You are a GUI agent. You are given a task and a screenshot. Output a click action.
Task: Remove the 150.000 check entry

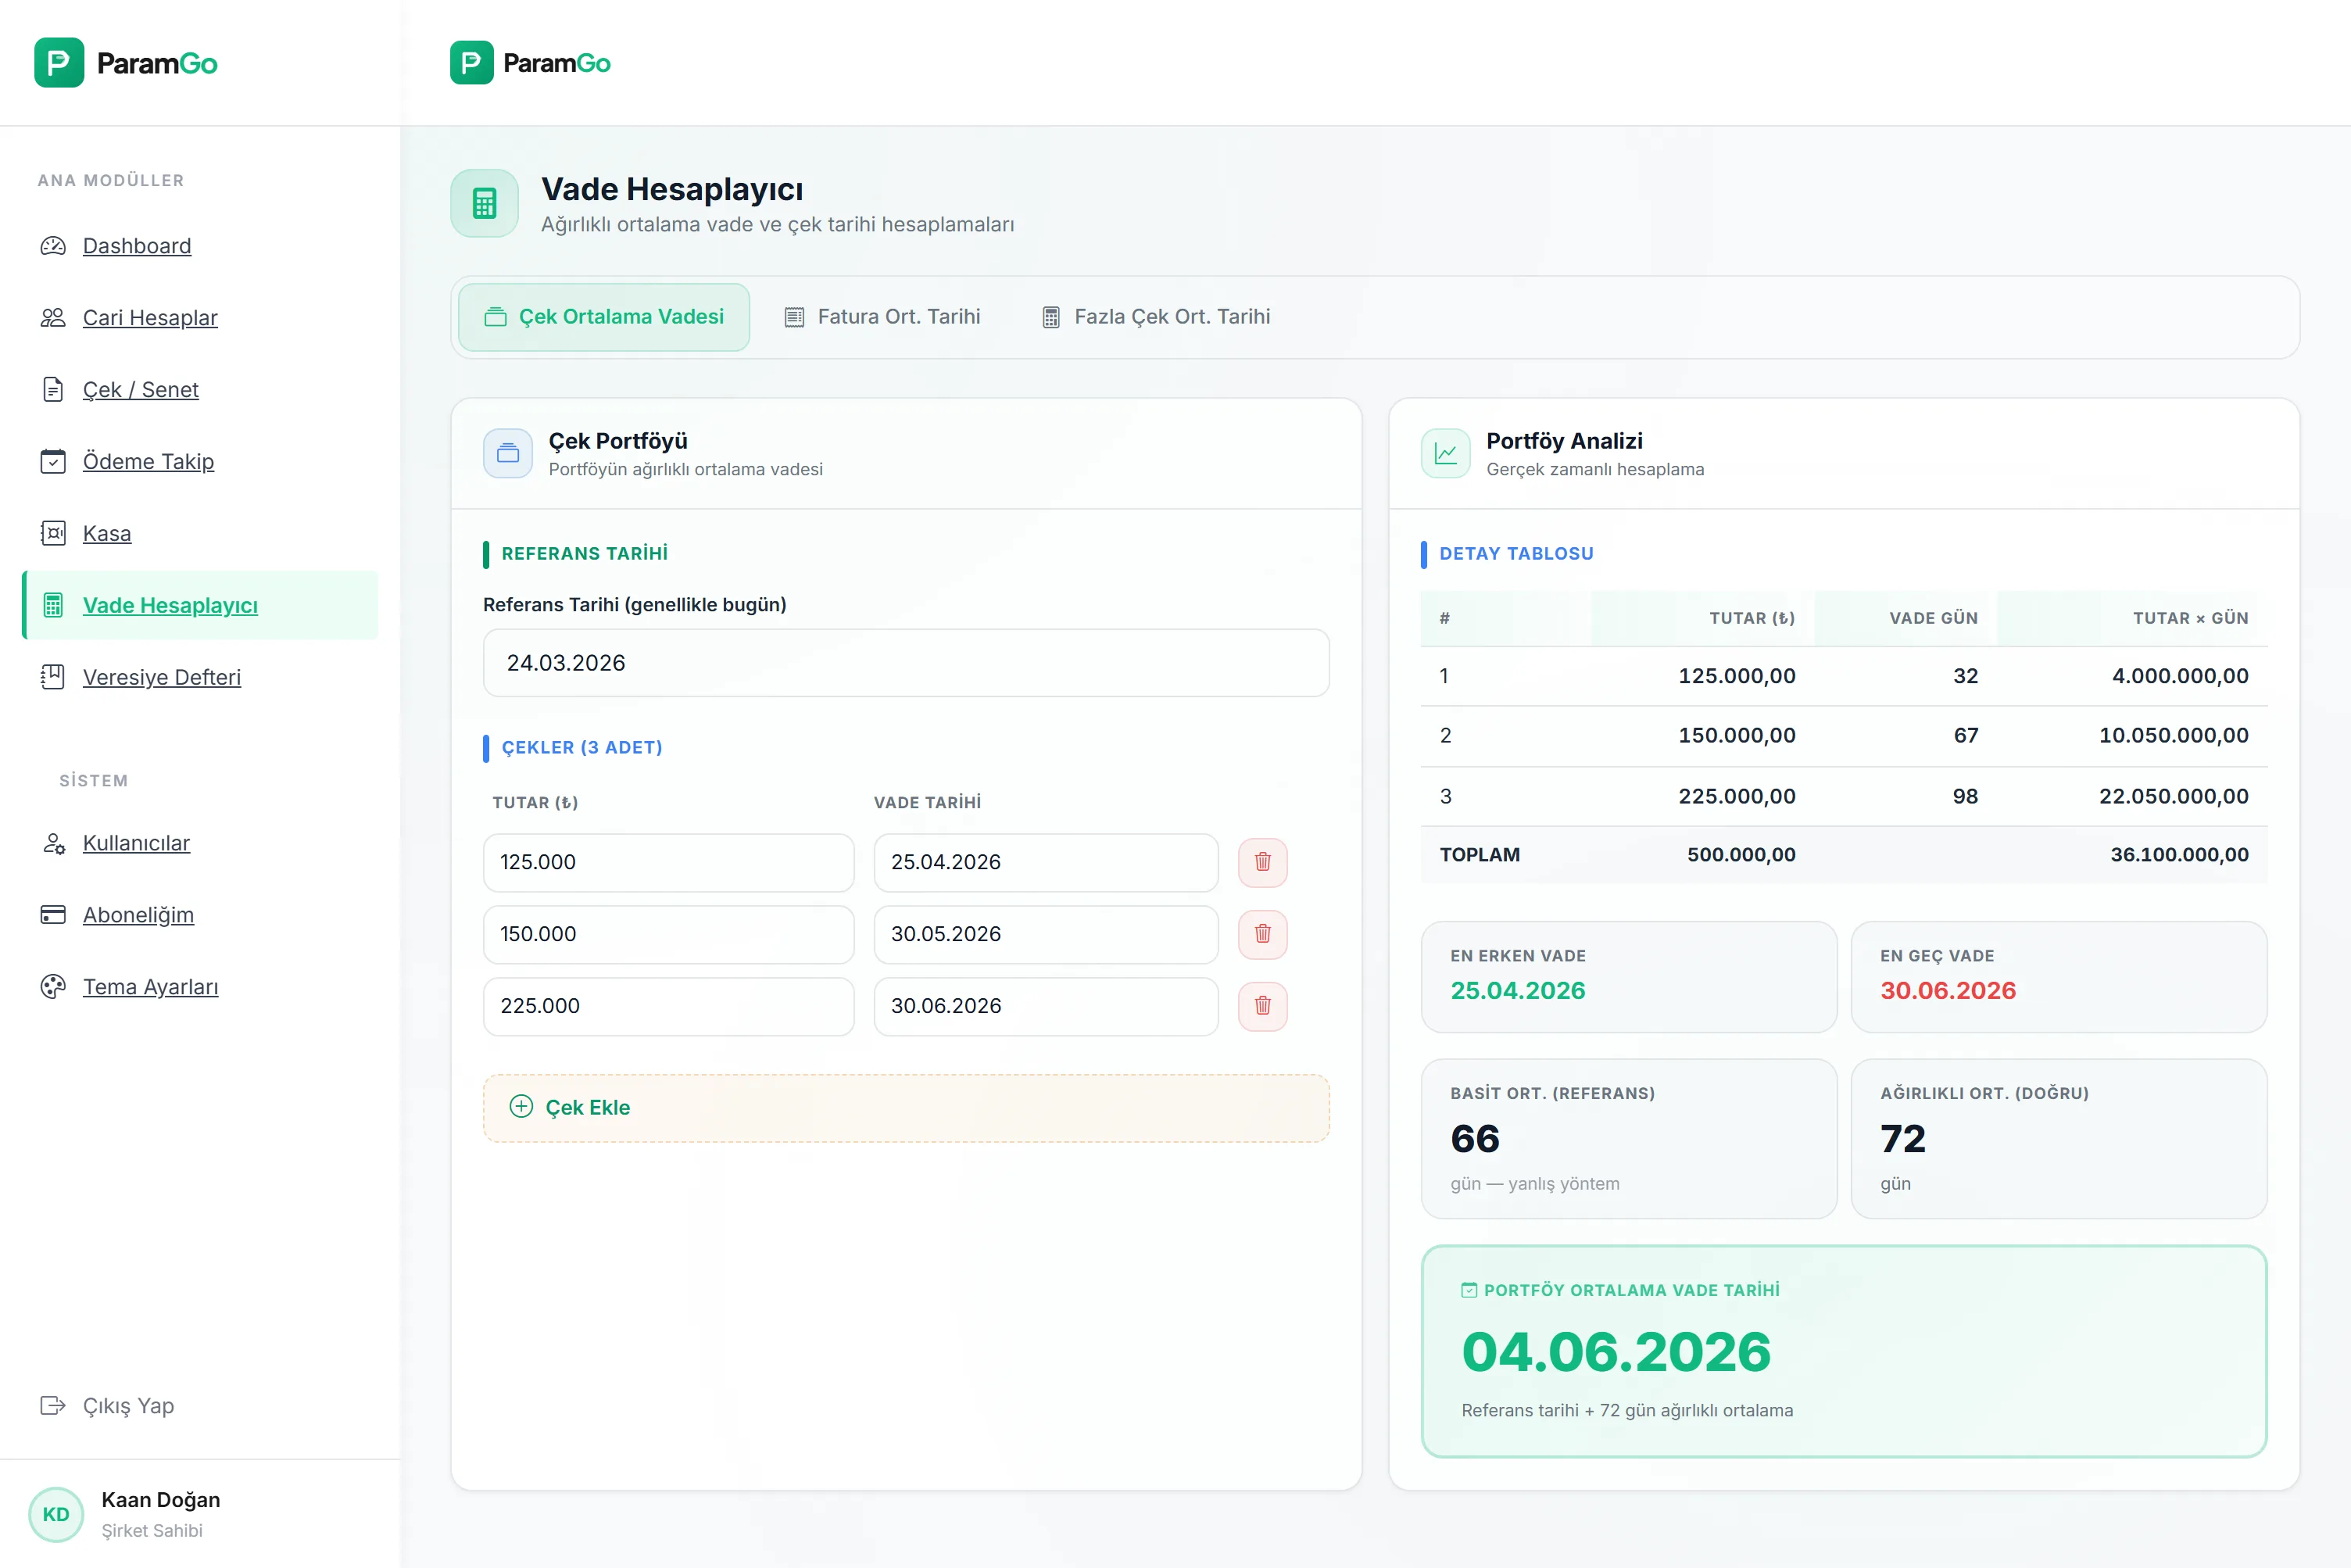tap(1262, 934)
